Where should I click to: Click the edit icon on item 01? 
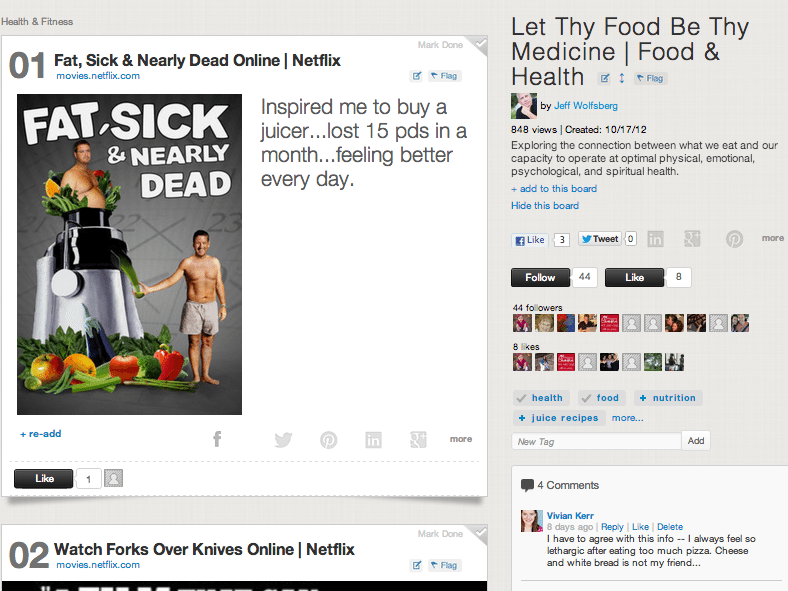coord(417,76)
